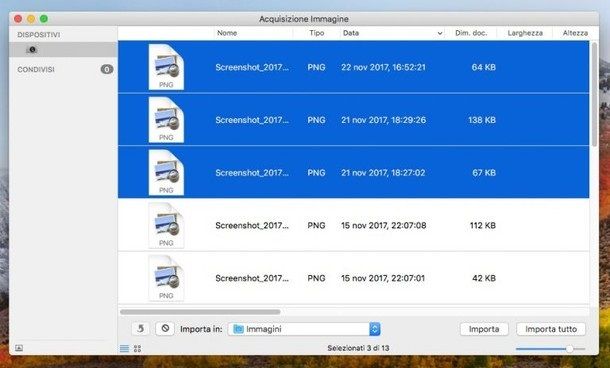Image resolution: width=610 pixels, height=368 pixels.
Task: Click the PNG thumbnail of the 64 KB screenshot
Action: 166,67
